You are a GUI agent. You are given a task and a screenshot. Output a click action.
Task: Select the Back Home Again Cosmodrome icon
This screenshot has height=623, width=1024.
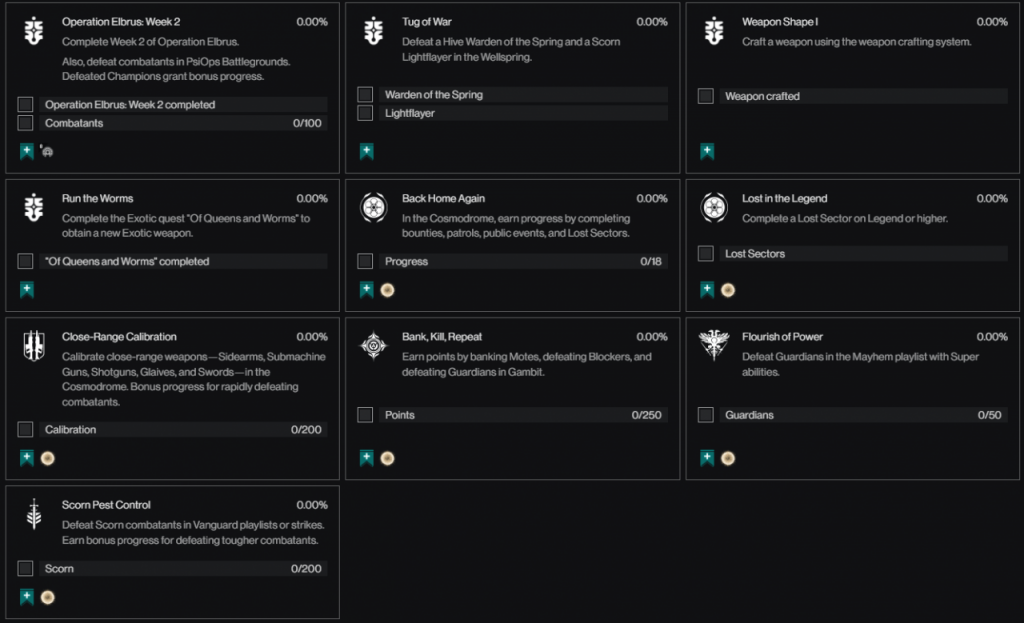(x=373, y=209)
